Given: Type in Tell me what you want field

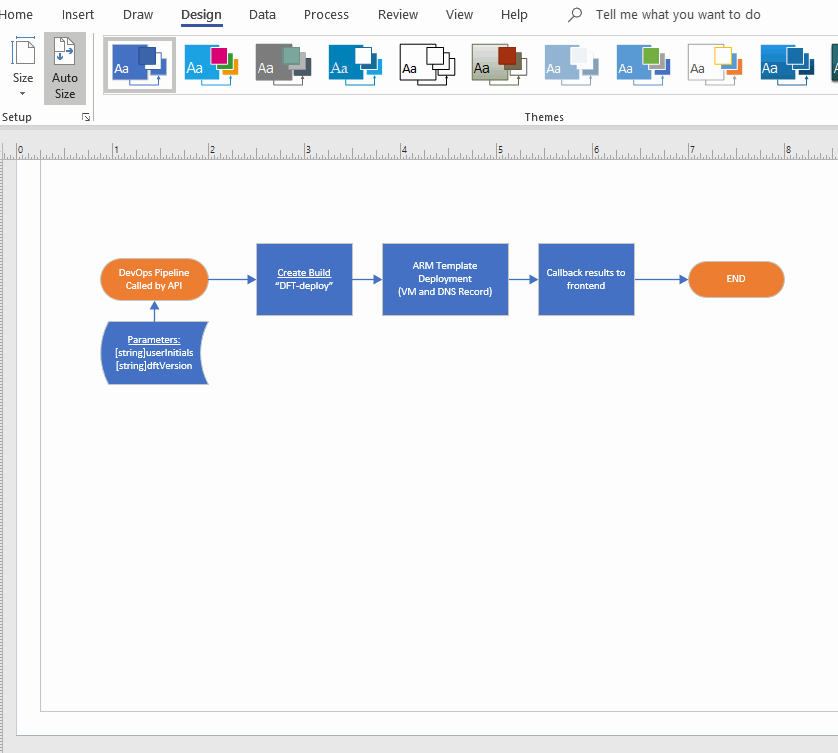Looking at the screenshot, I should click(x=678, y=15).
